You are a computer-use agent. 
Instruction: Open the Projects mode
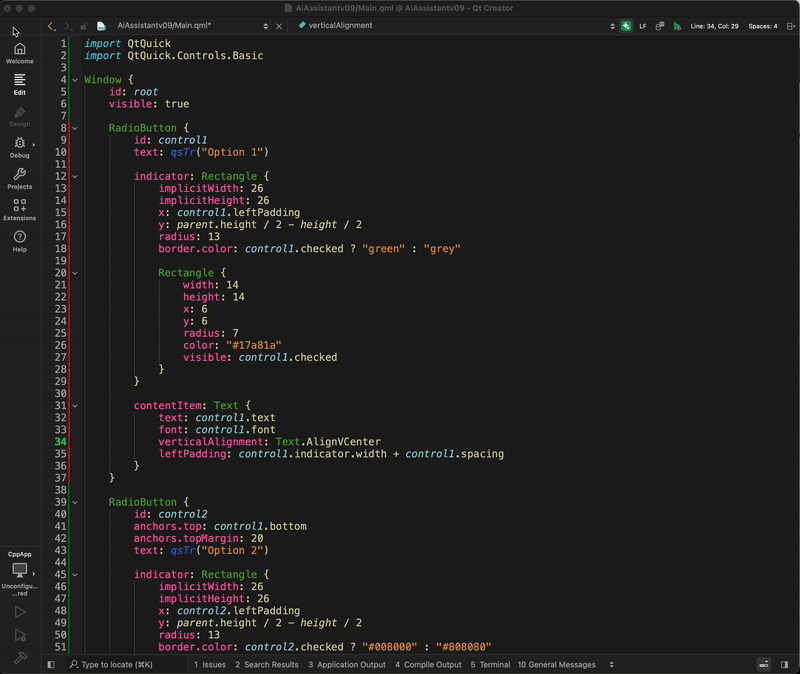(20, 178)
